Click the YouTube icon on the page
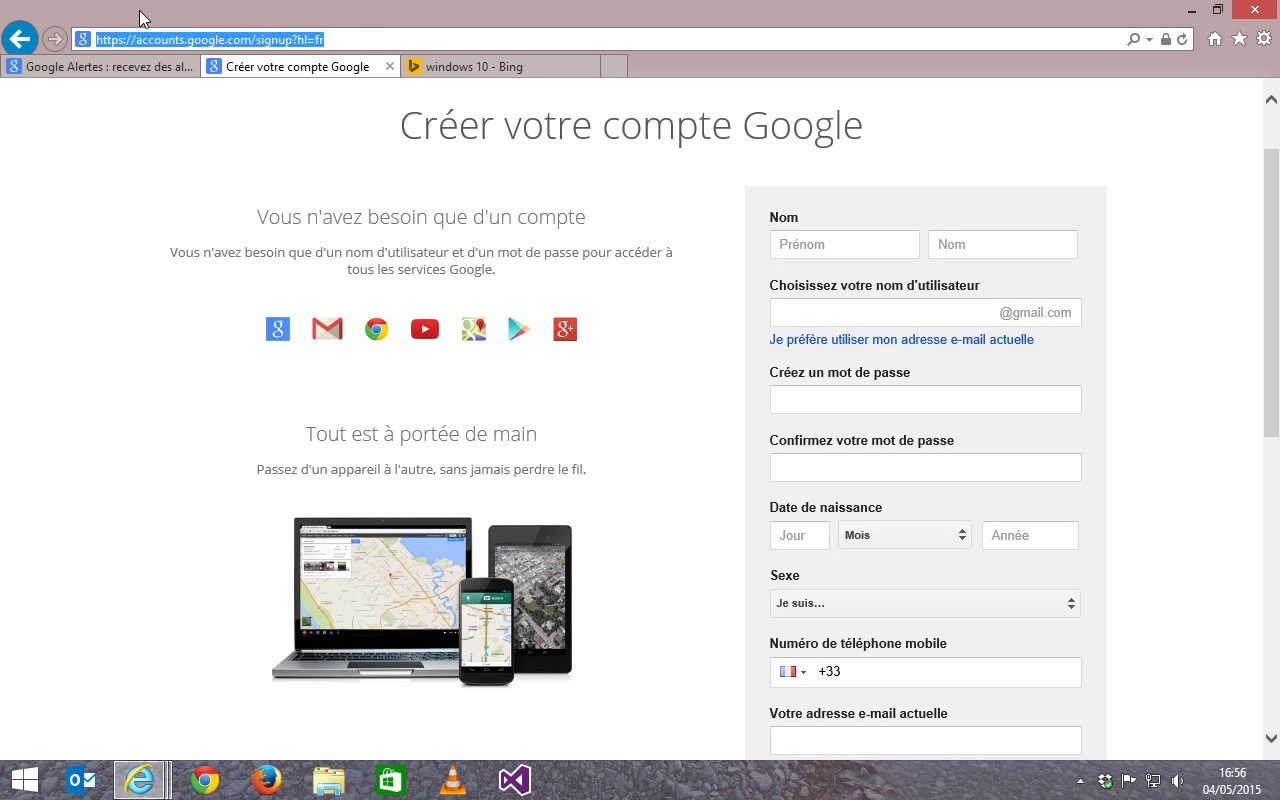 [x=425, y=329]
